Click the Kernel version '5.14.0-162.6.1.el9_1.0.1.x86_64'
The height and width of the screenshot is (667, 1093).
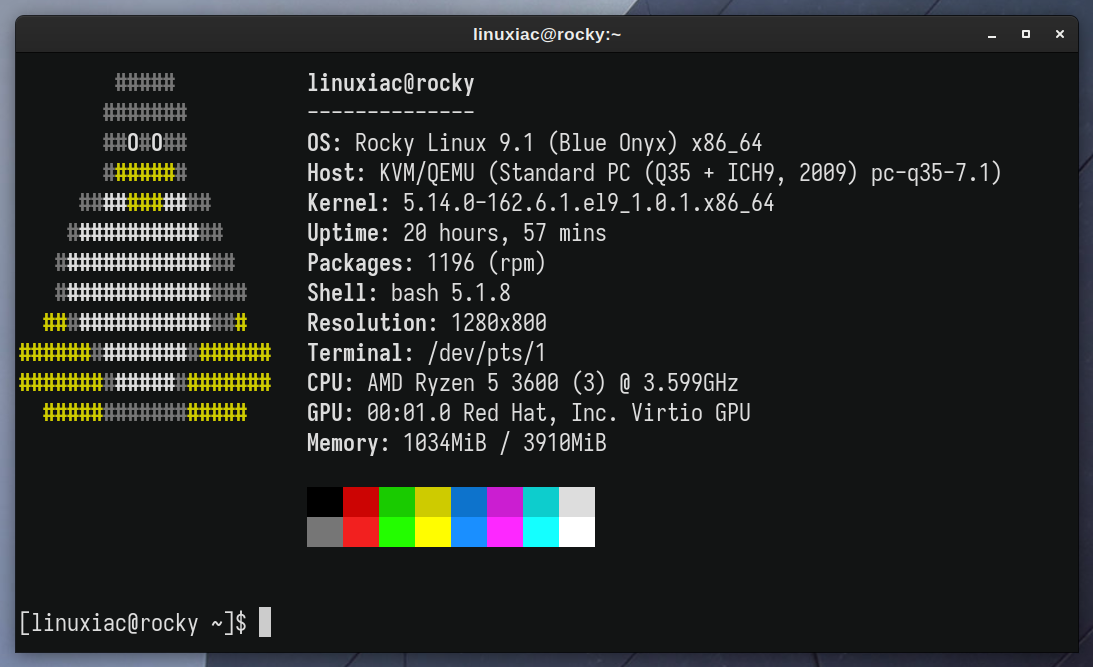pos(588,204)
